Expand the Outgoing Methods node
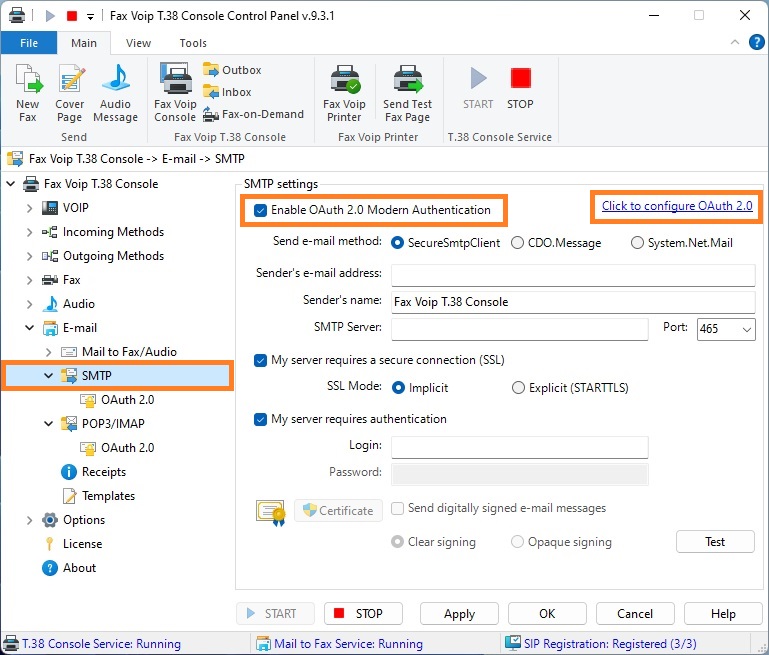Image resolution: width=769 pixels, height=655 pixels. click(x=30, y=256)
